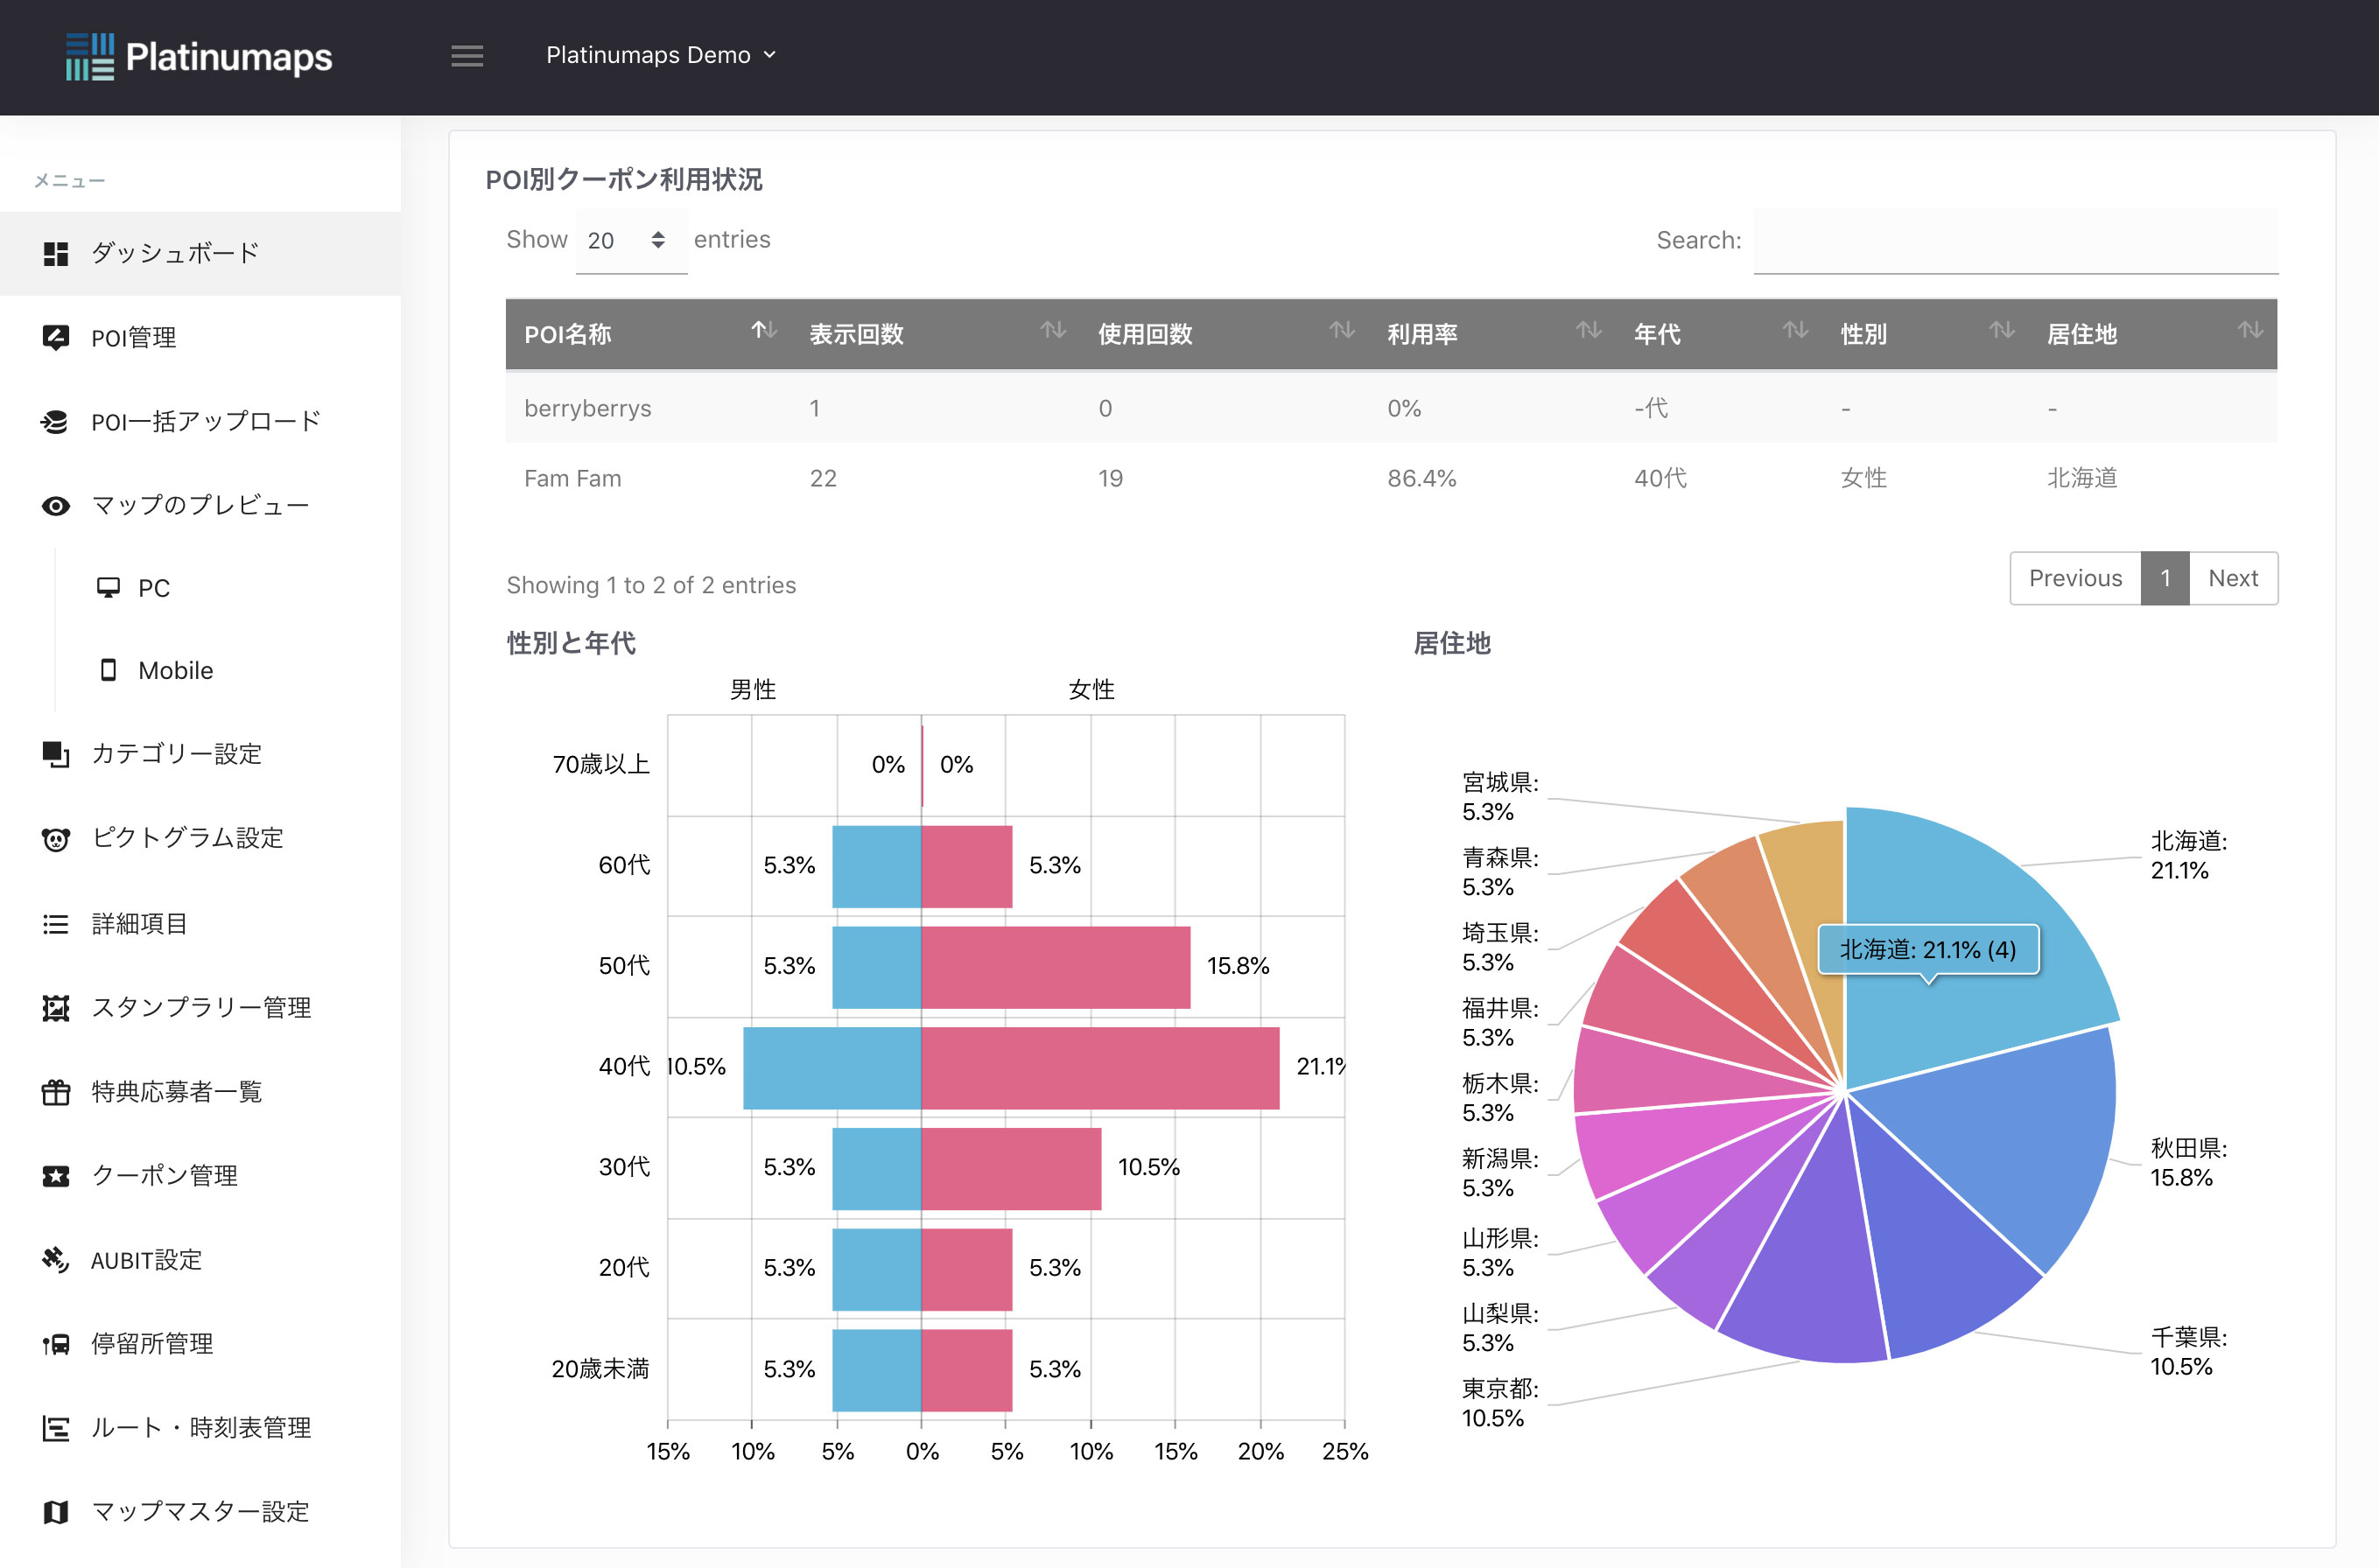Click the Previous pagination button
Image resolution: width=2379 pixels, height=1568 pixels.
click(2075, 578)
